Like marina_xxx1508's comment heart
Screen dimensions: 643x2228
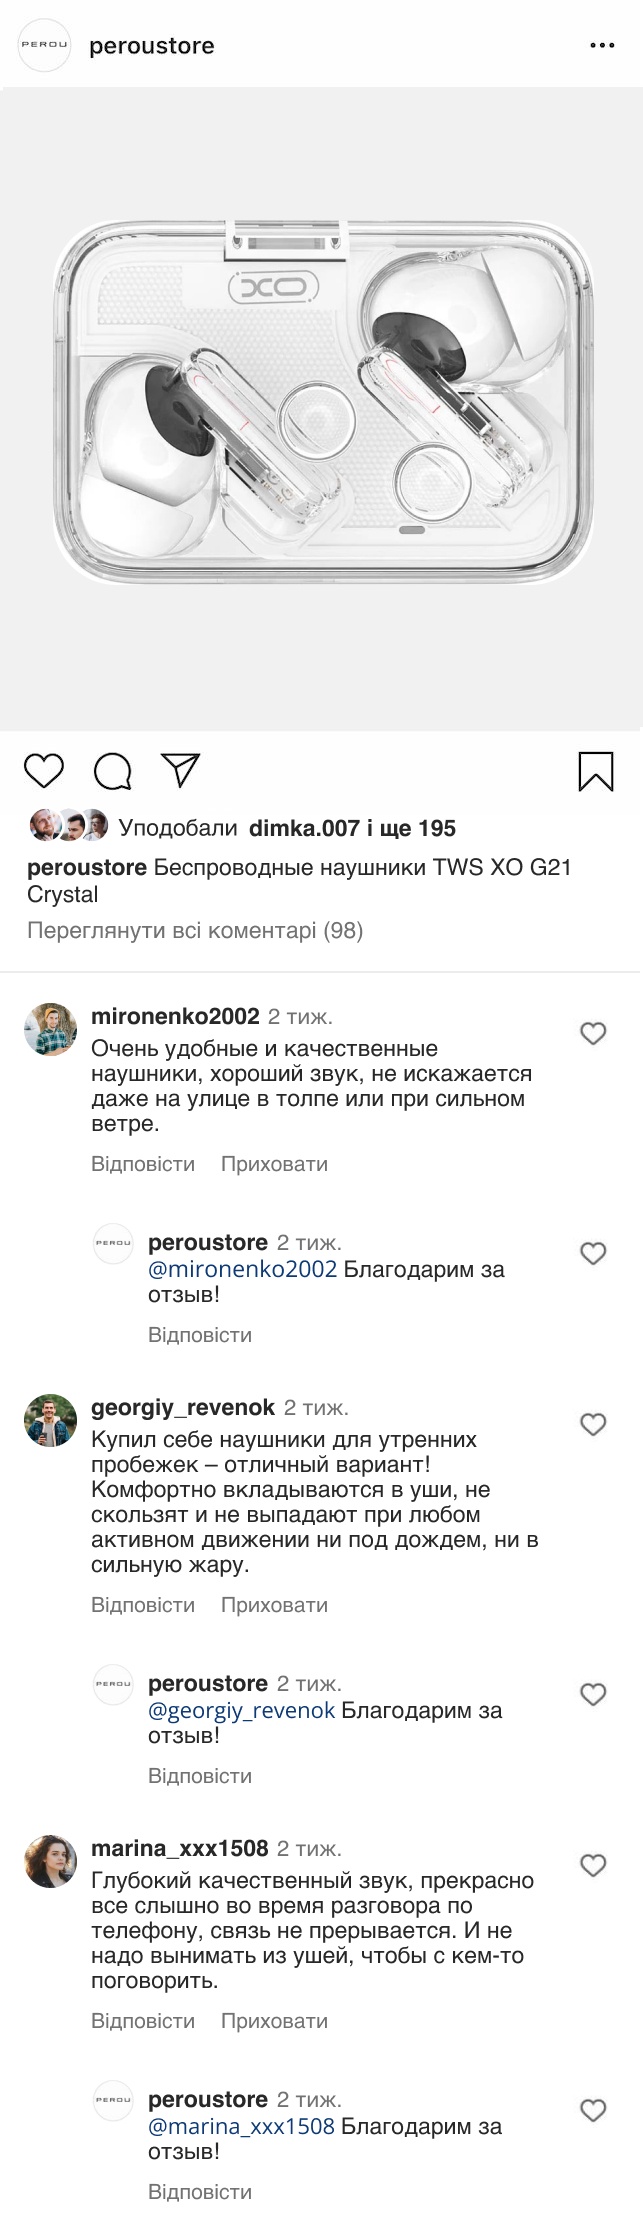coord(594,1865)
